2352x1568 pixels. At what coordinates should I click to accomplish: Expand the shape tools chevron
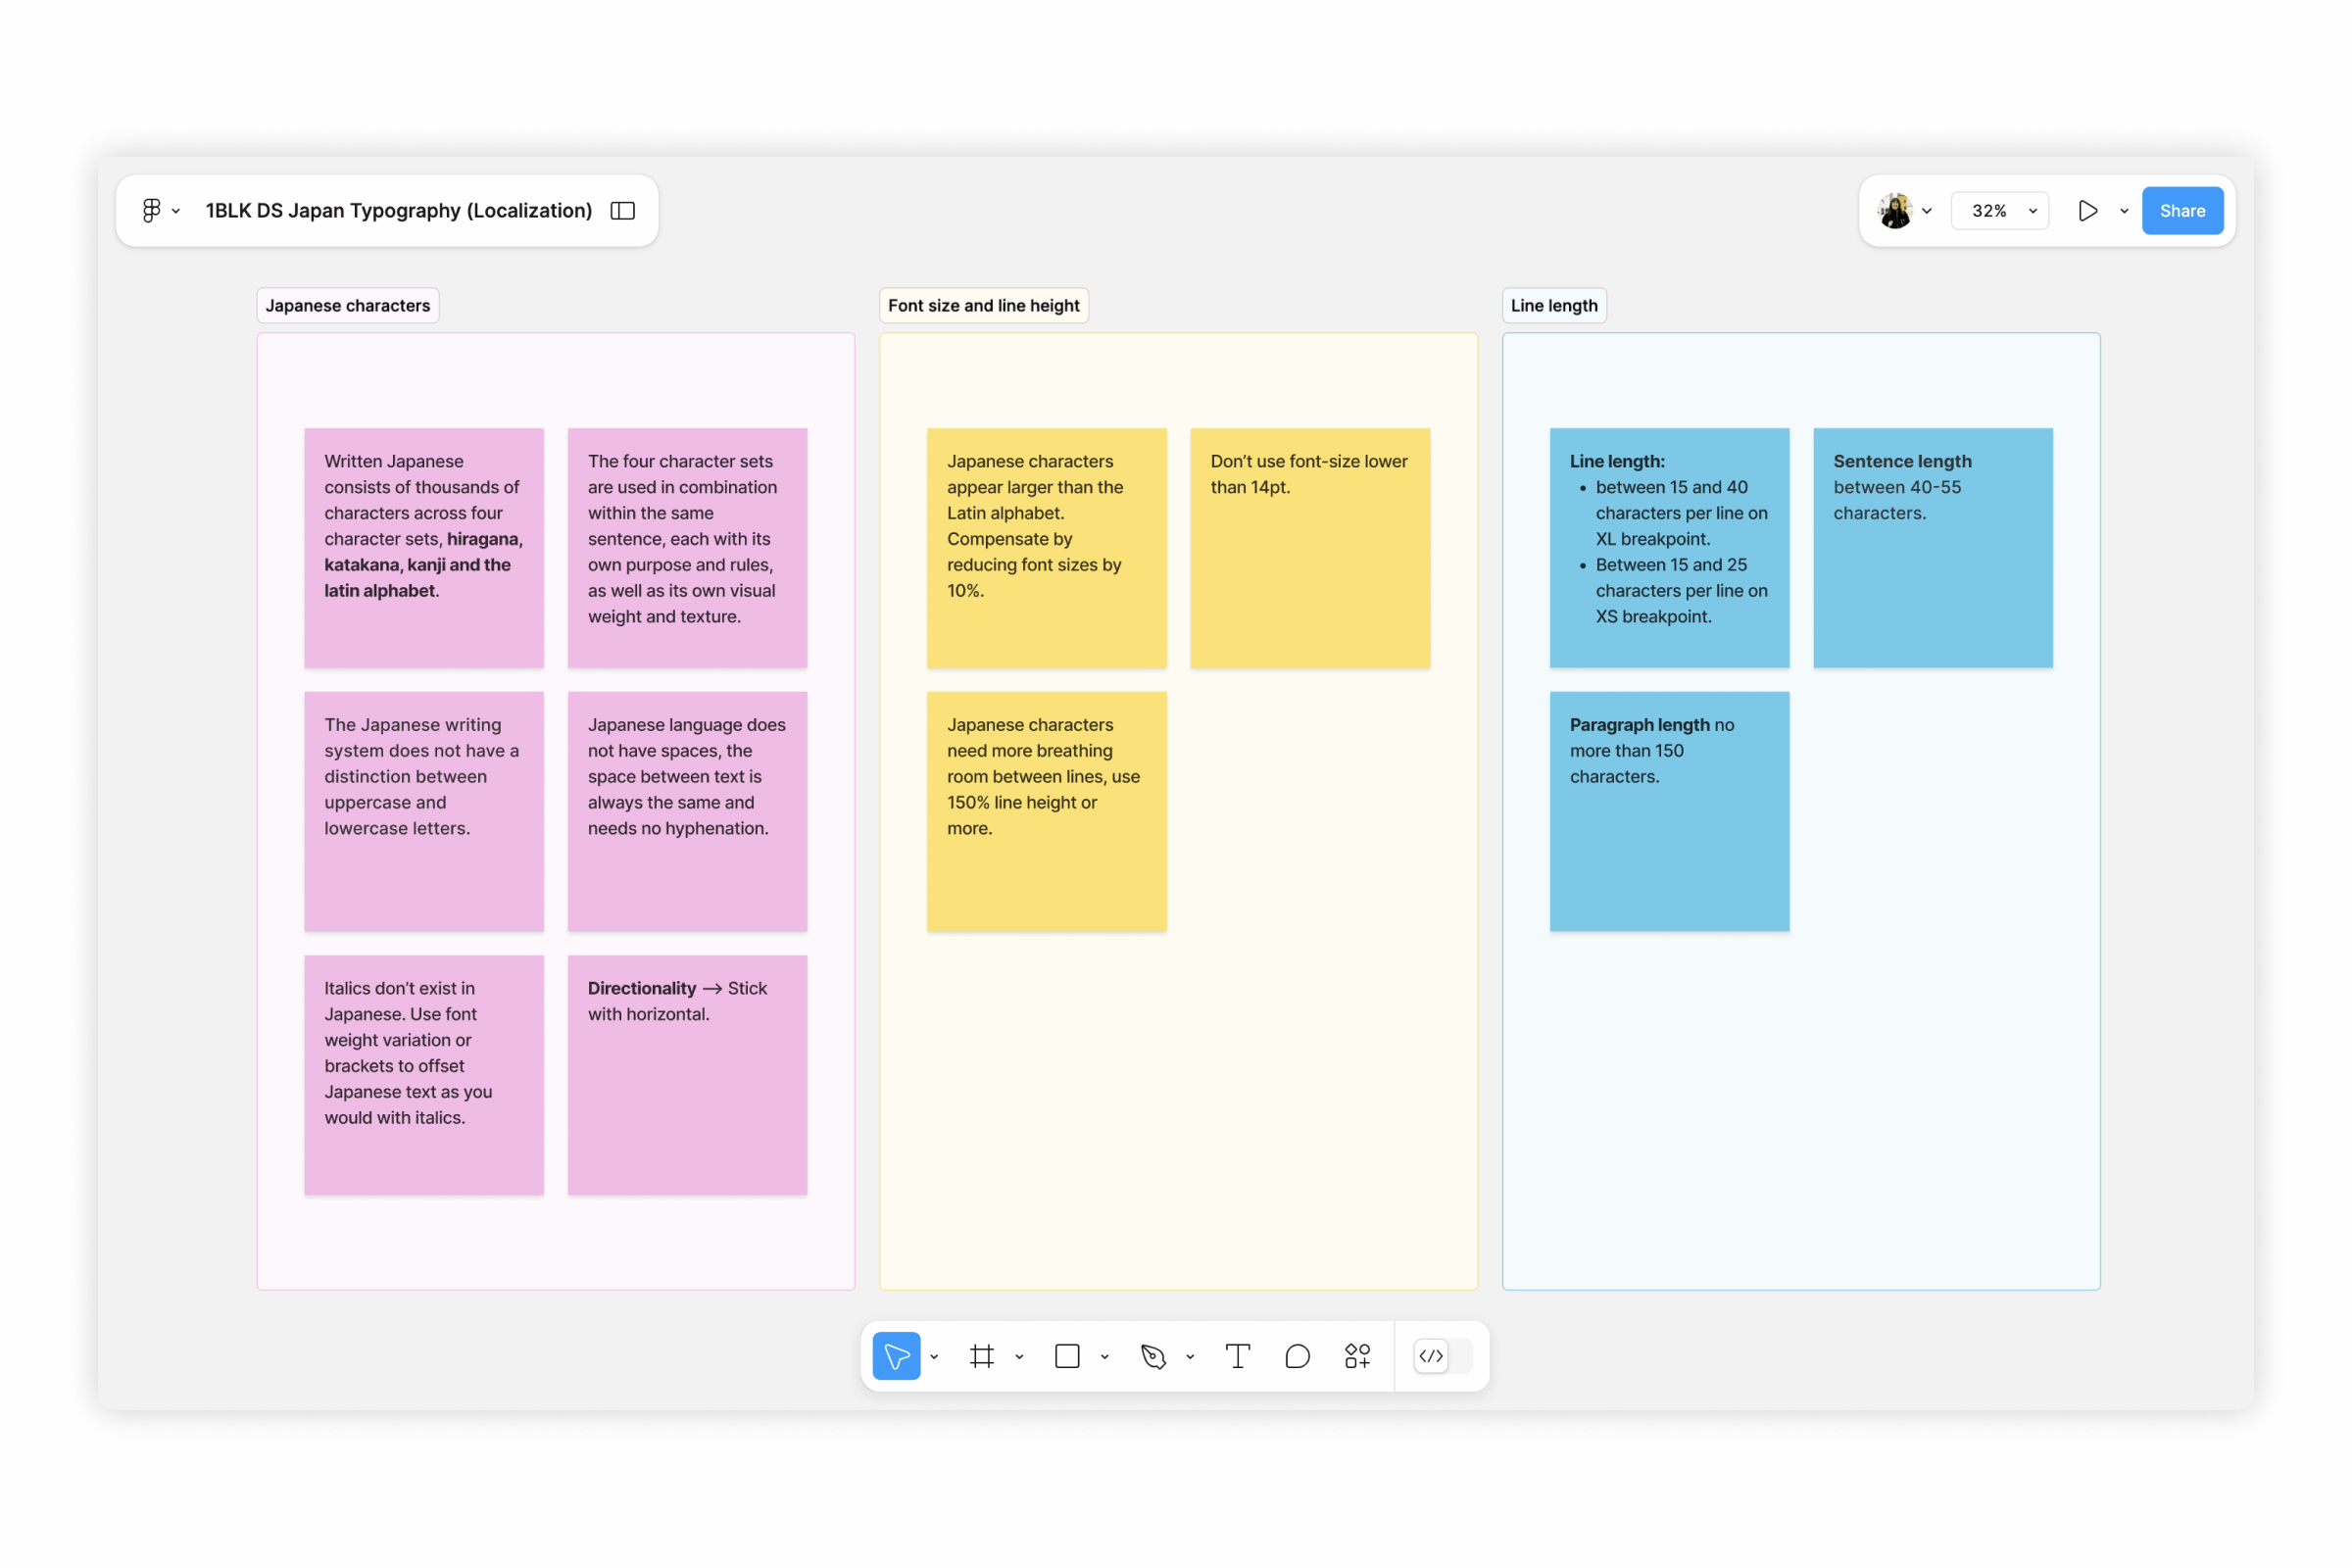pyautogui.click(x=1105, y=1357)
